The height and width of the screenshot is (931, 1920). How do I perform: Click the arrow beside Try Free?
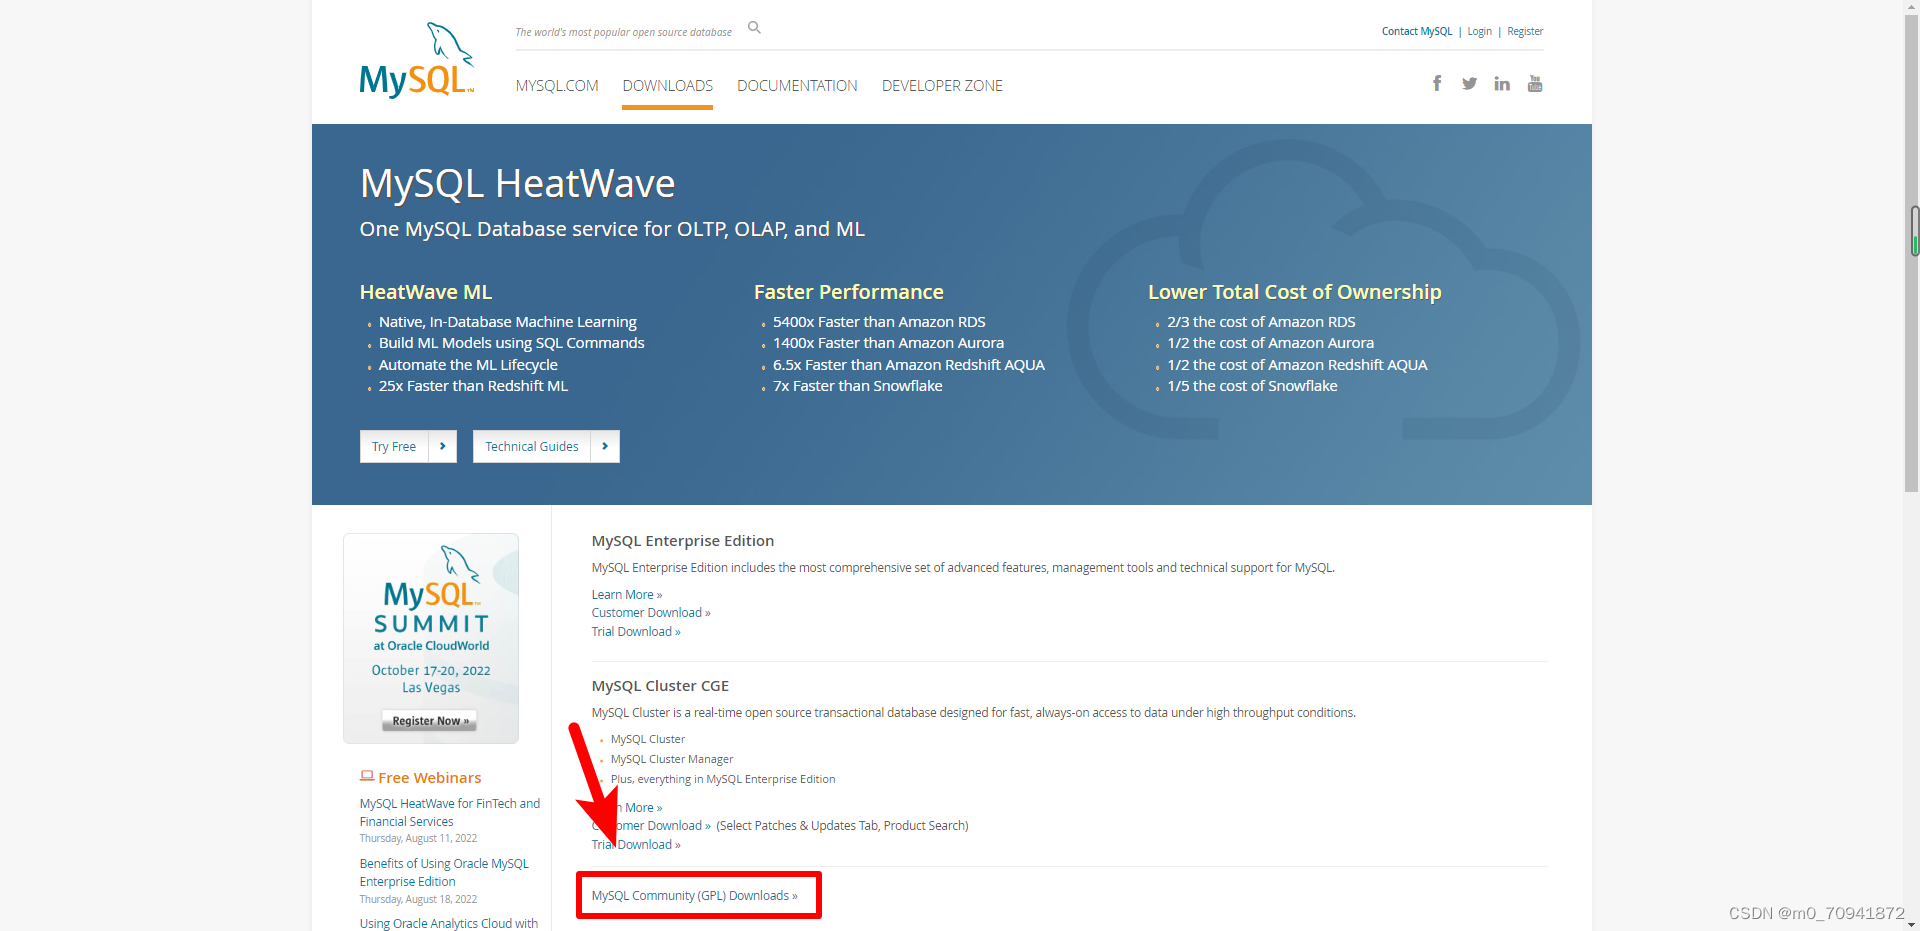tap(443, 447)
